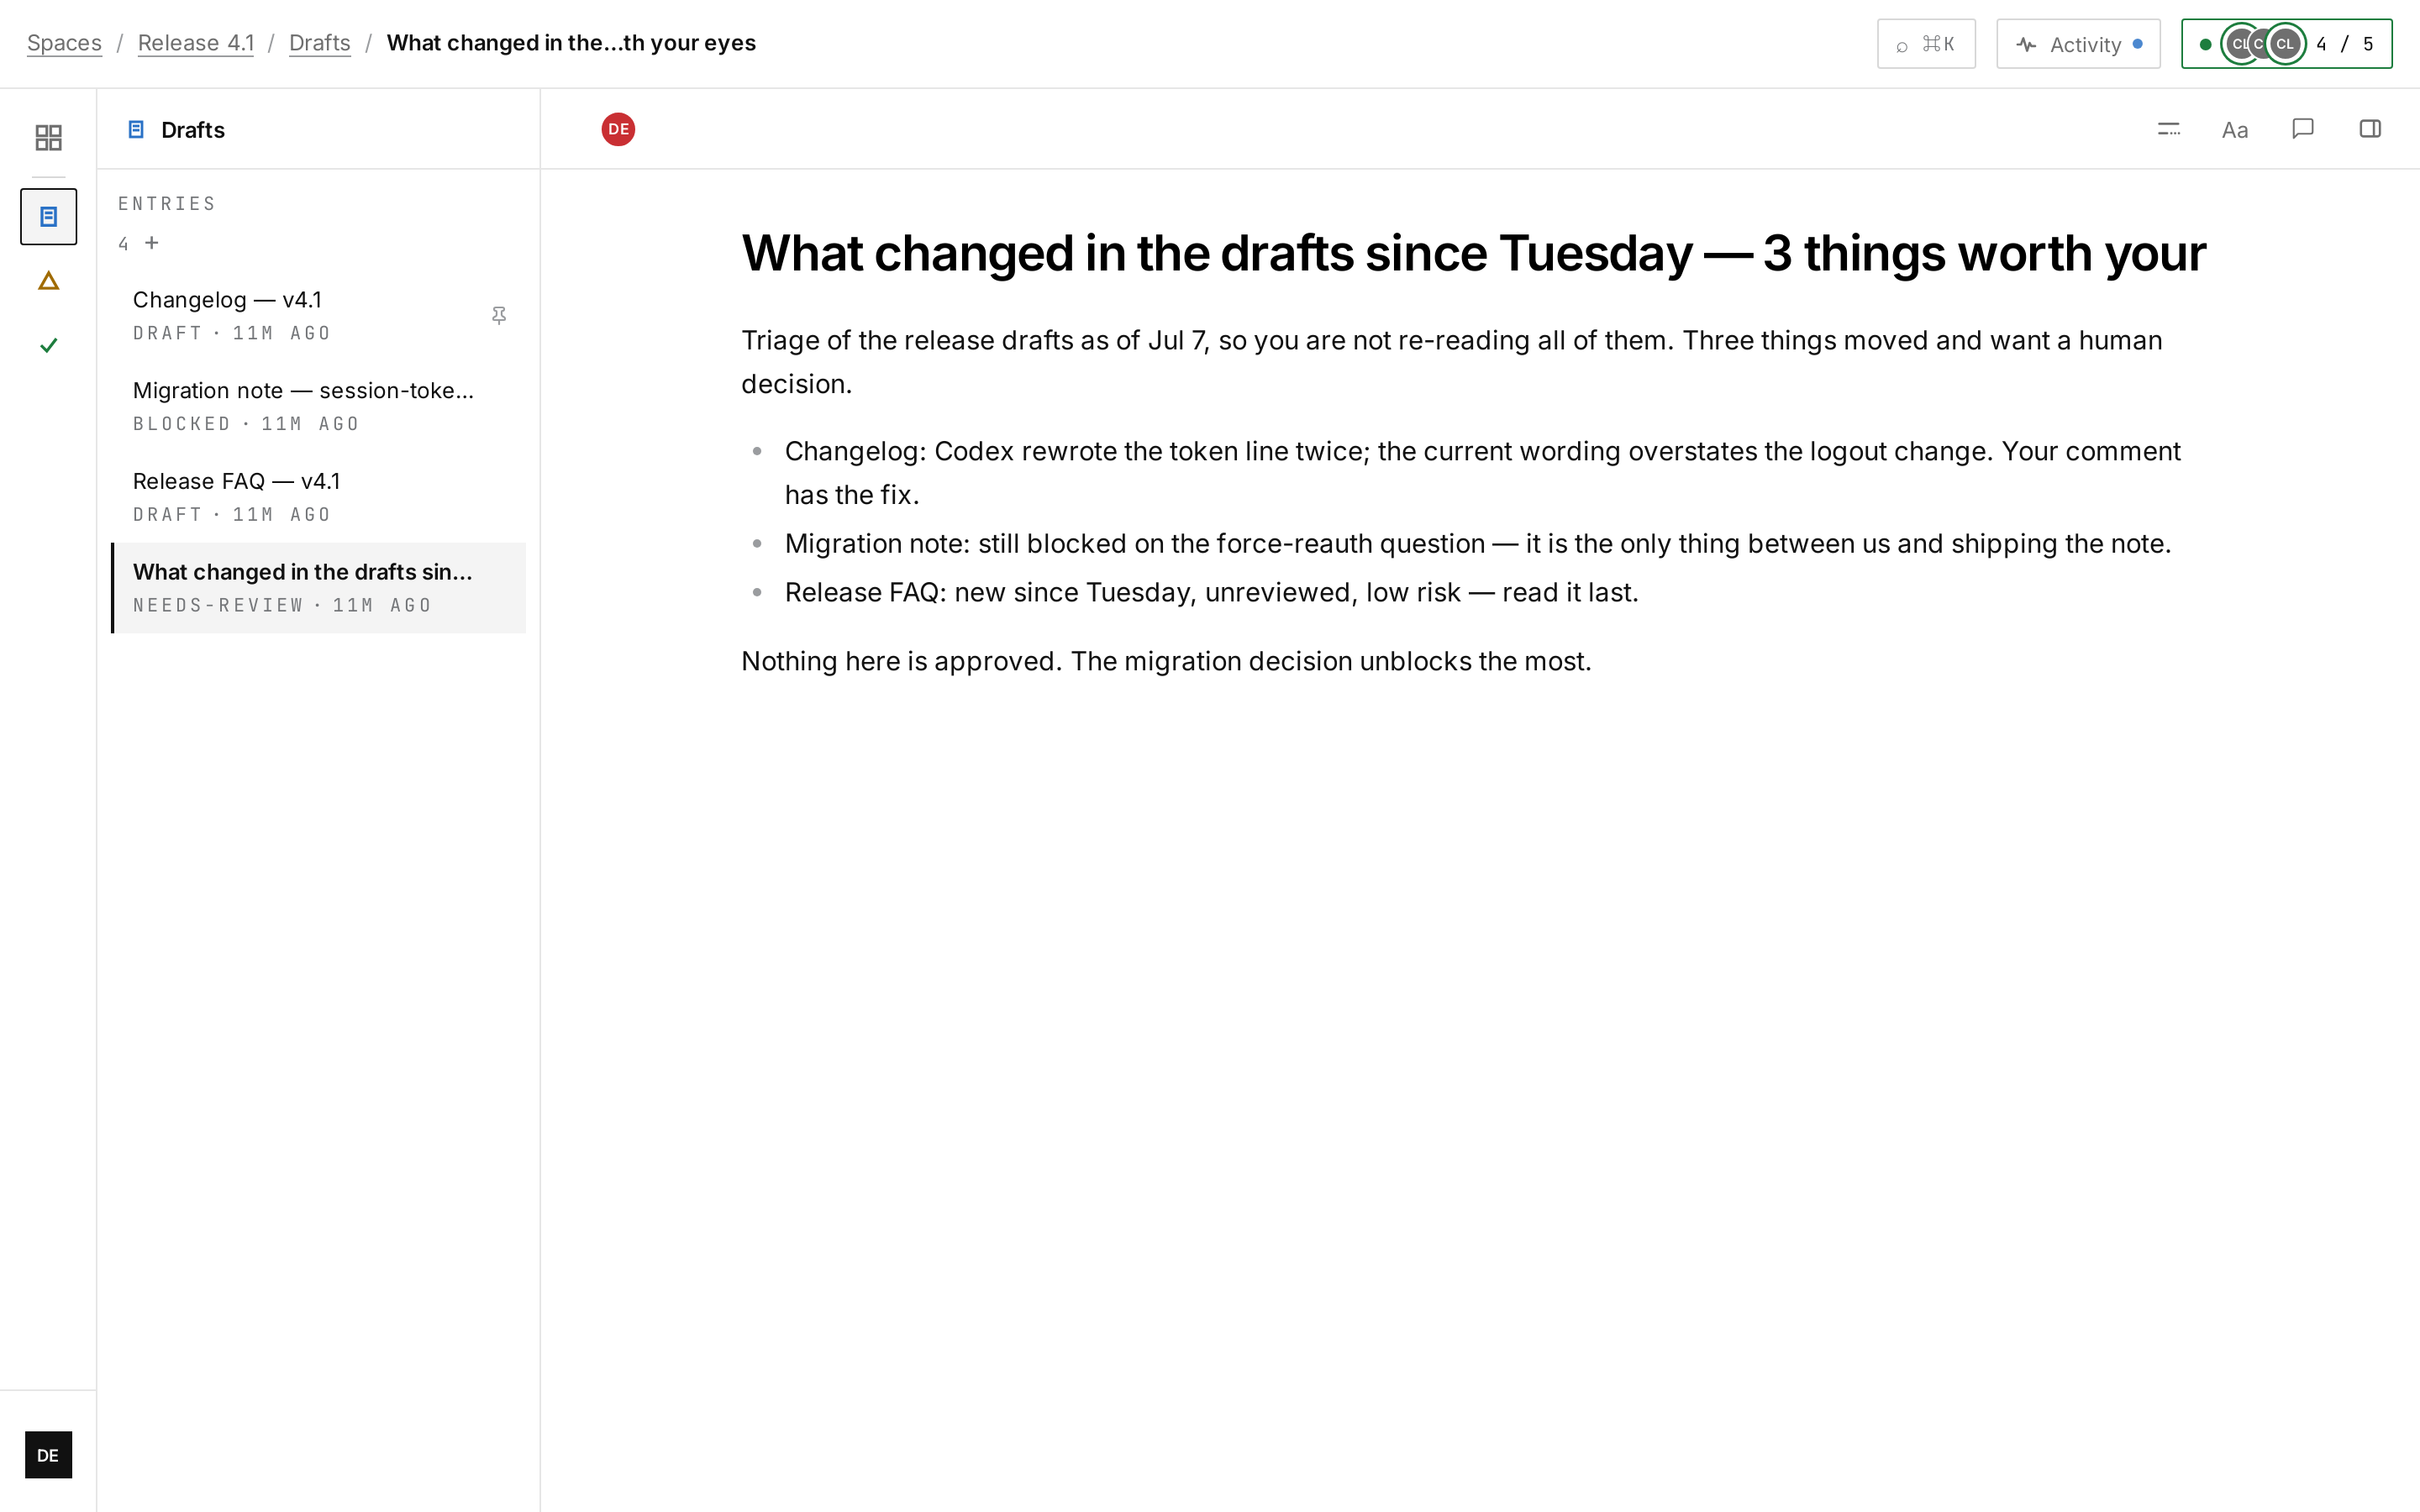Go to Release 4.1 breadcrumb link
Viewport: 2420px width, 1512px height.
196,43
